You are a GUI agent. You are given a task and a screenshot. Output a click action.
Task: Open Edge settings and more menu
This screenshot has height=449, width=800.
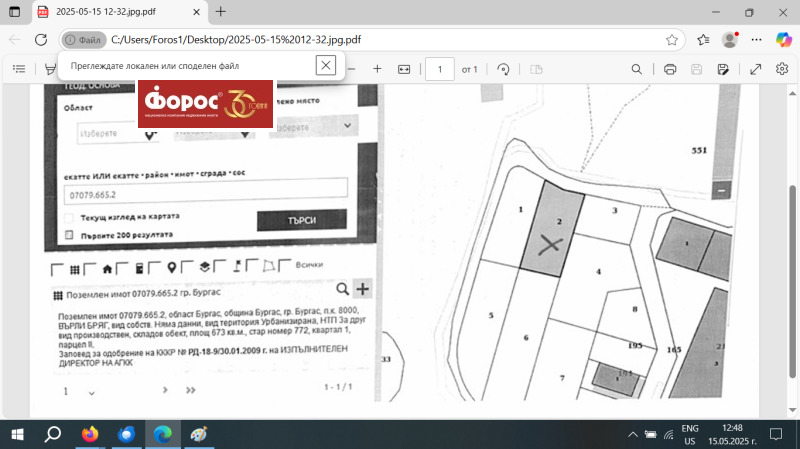pos(756,40)
